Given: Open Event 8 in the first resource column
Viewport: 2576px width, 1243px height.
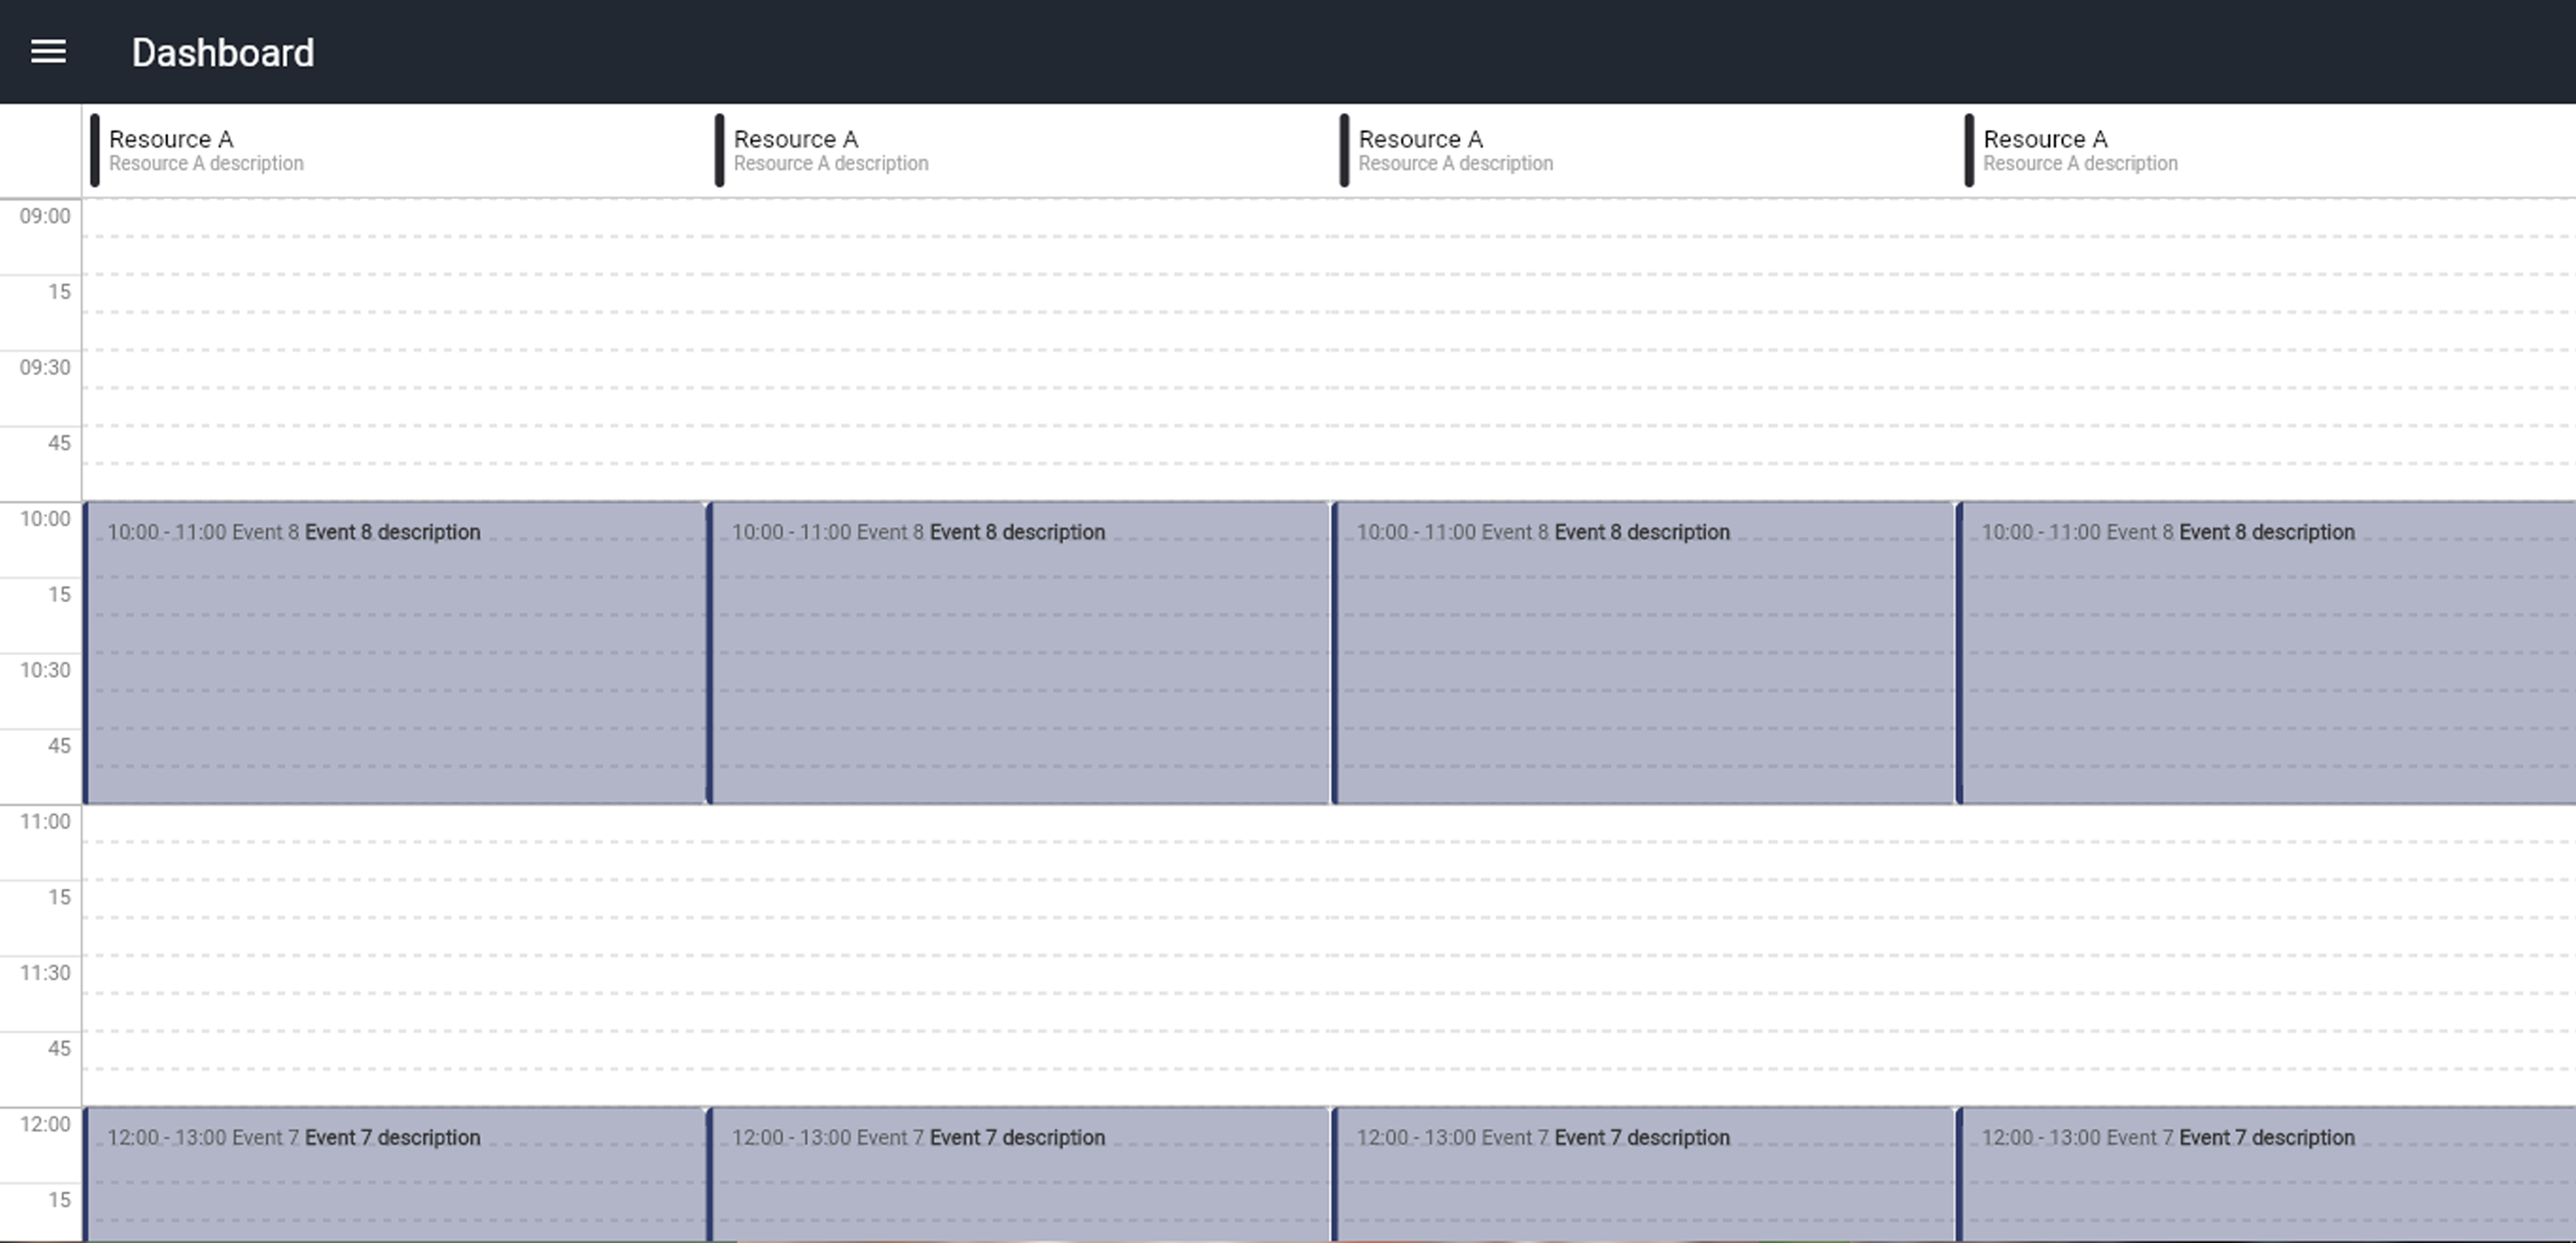Looking at the screenshot, I should click(x=395, y=652).
